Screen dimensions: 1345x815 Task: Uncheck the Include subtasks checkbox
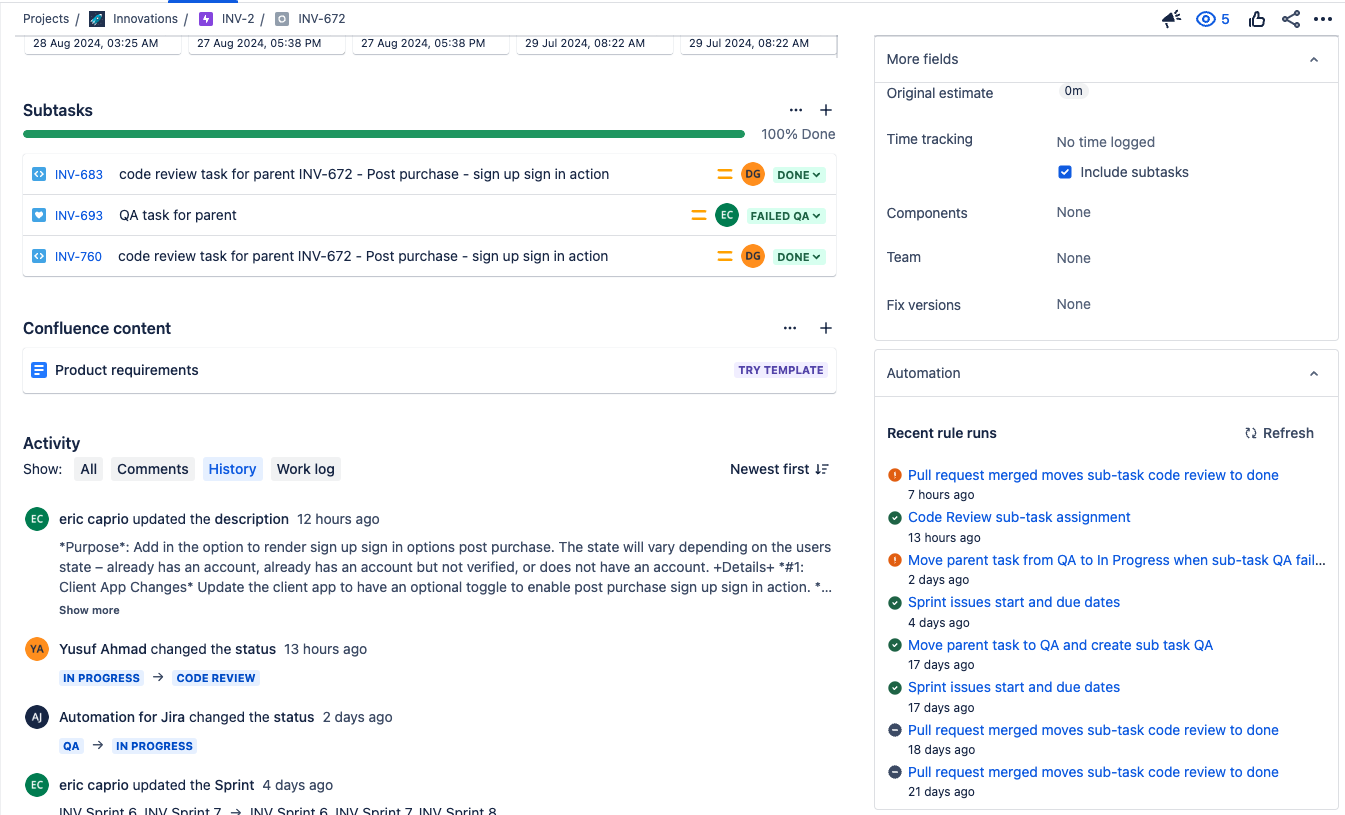[x=1065, y=171]
